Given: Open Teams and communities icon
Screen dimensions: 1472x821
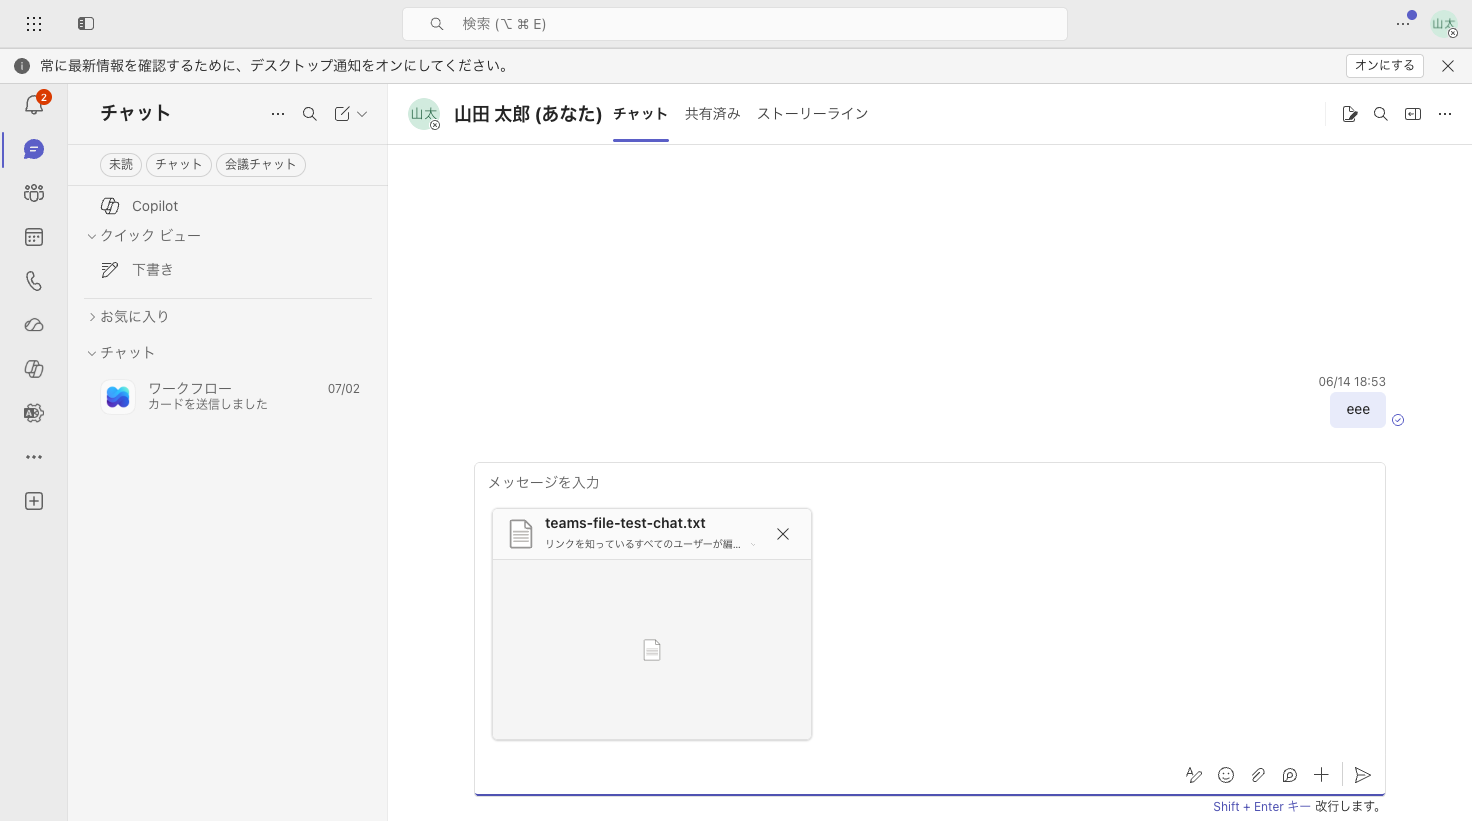Looking at the screenshot, I should tap(34, 193).
